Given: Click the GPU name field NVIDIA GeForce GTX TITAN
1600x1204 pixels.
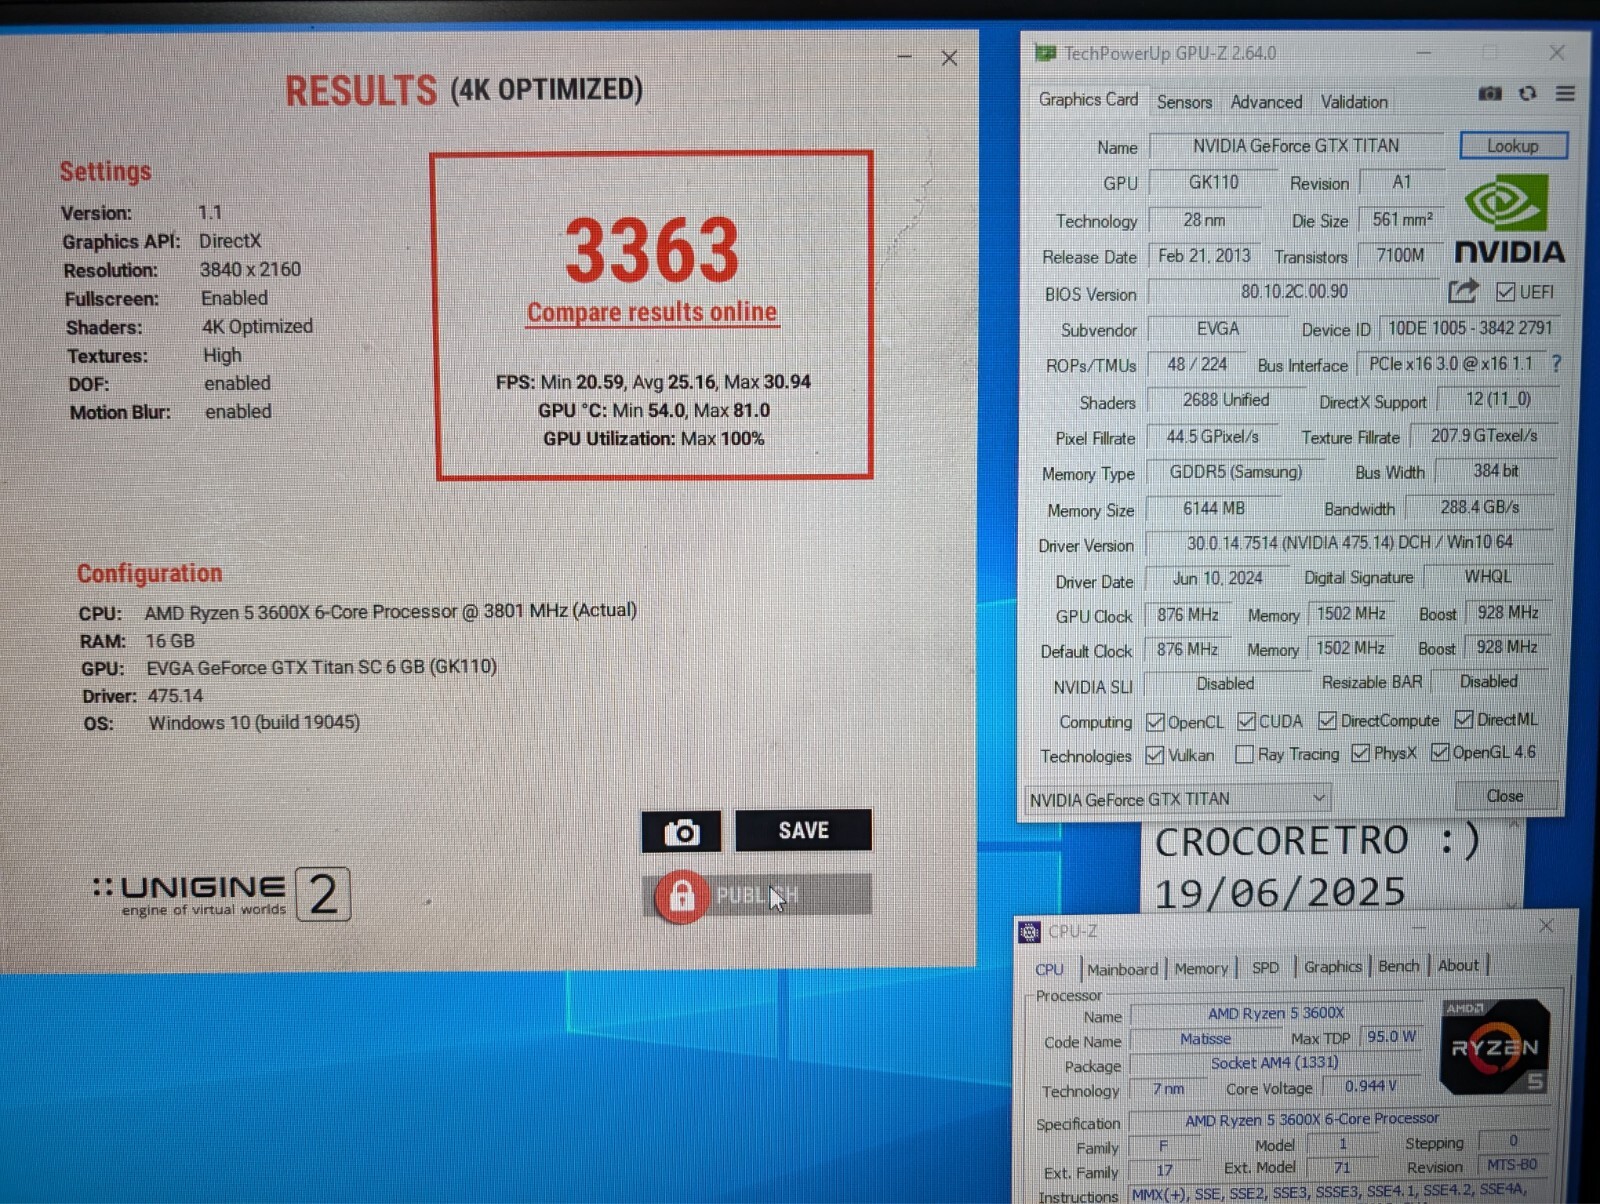Looking at the screenshot, I should click(x=1296, y=146).
